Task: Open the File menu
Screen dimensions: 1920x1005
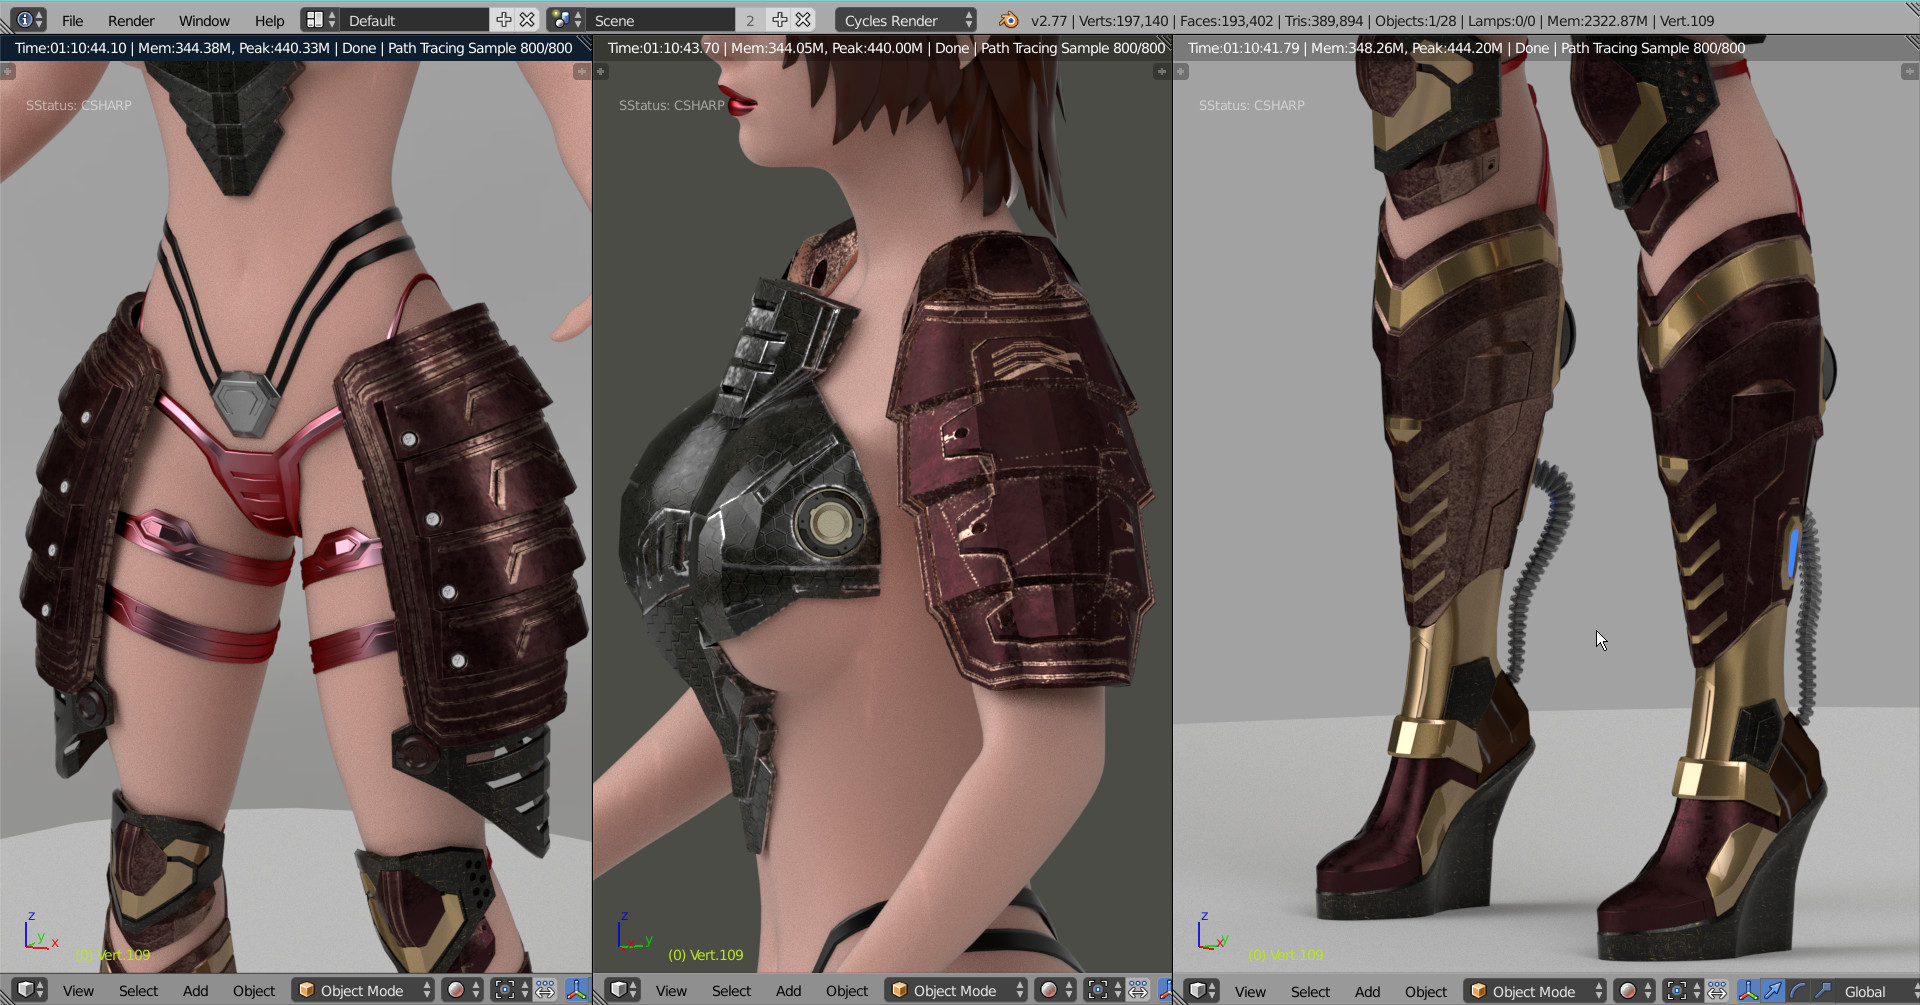Action: tap(72, 20)
